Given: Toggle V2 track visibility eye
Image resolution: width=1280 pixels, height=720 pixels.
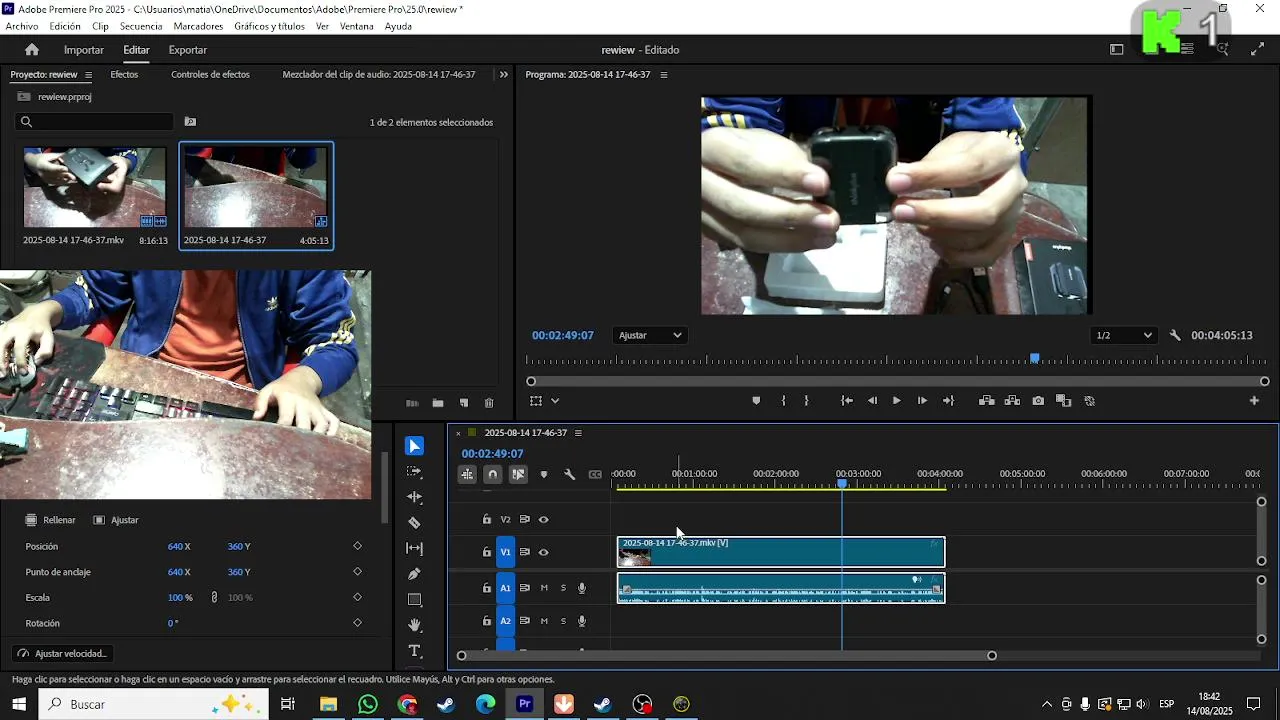Looking at the screenshot, I should click(x=544, y=520).
